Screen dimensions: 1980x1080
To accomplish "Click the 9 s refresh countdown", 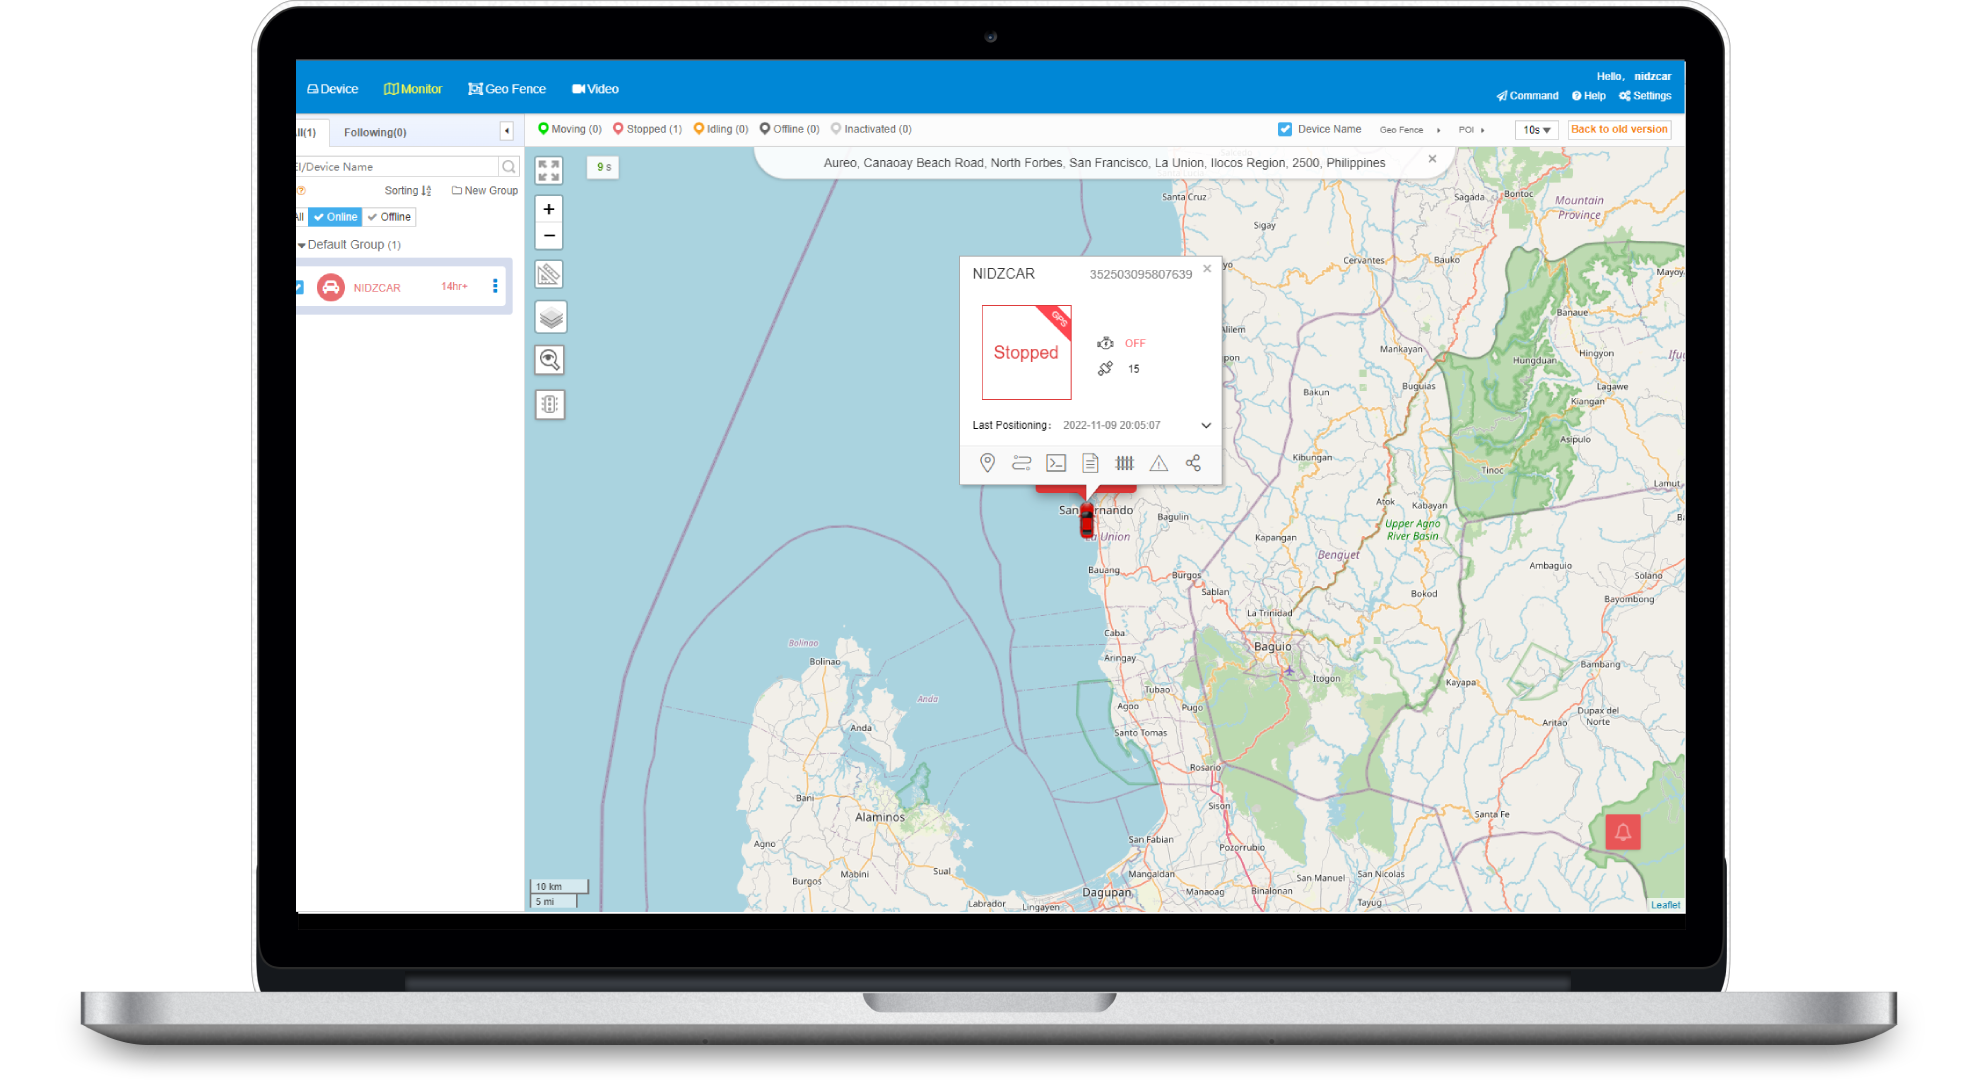I will [x=603, y=167].
